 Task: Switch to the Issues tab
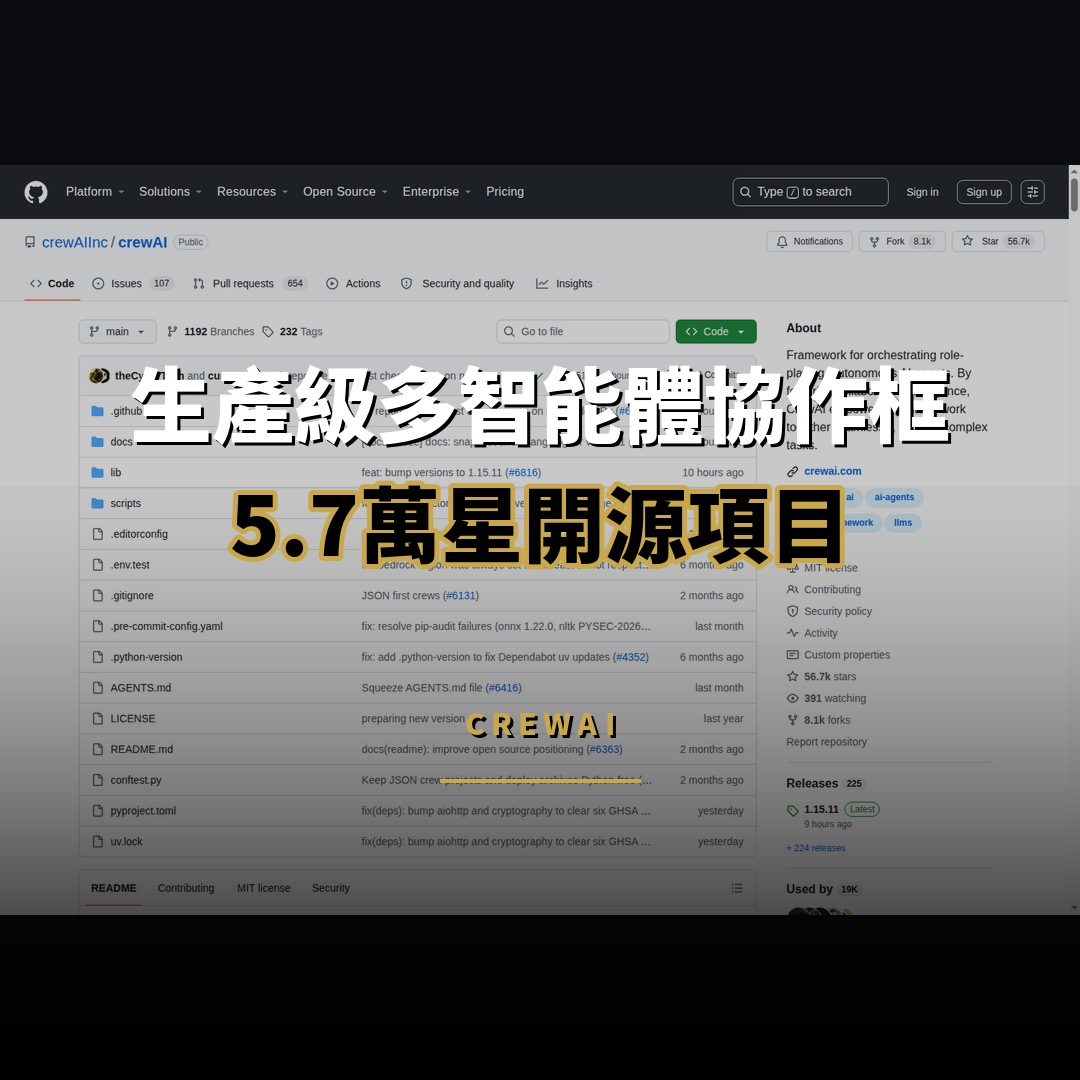tap(132, 284)
